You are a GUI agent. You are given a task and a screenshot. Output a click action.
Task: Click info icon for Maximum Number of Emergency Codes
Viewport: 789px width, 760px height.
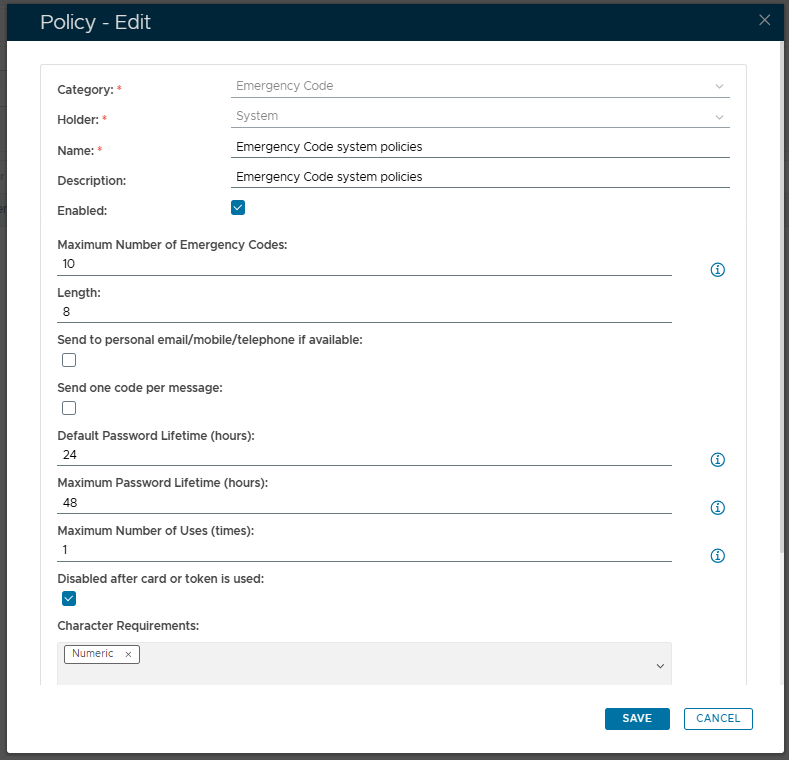717,270
